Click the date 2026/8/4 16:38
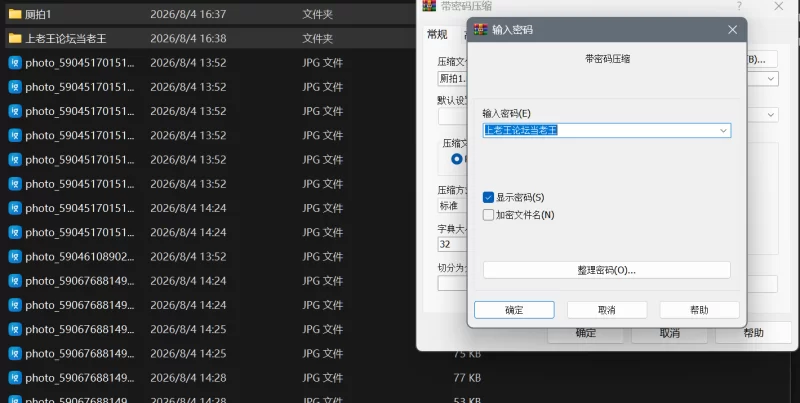 pos(188,38)
